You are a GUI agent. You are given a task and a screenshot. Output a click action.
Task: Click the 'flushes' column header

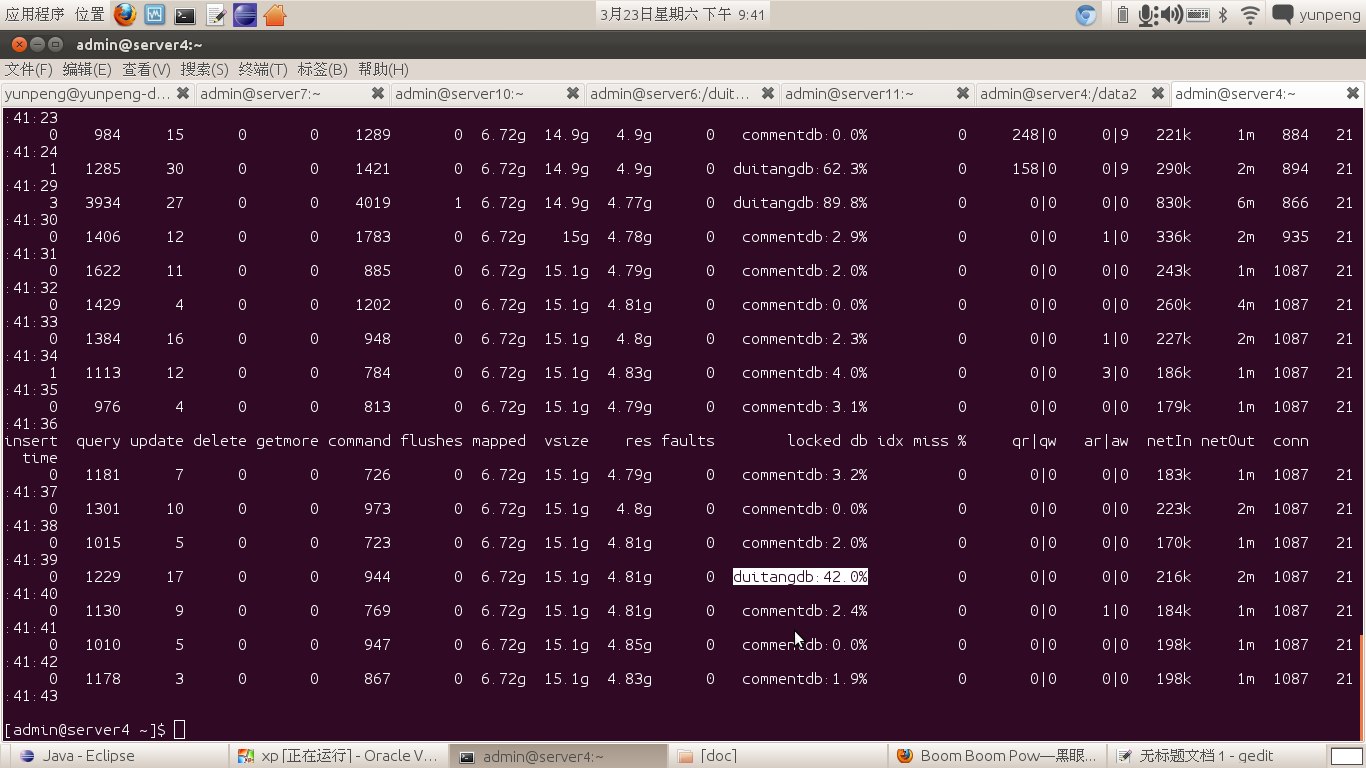(431, 441)
